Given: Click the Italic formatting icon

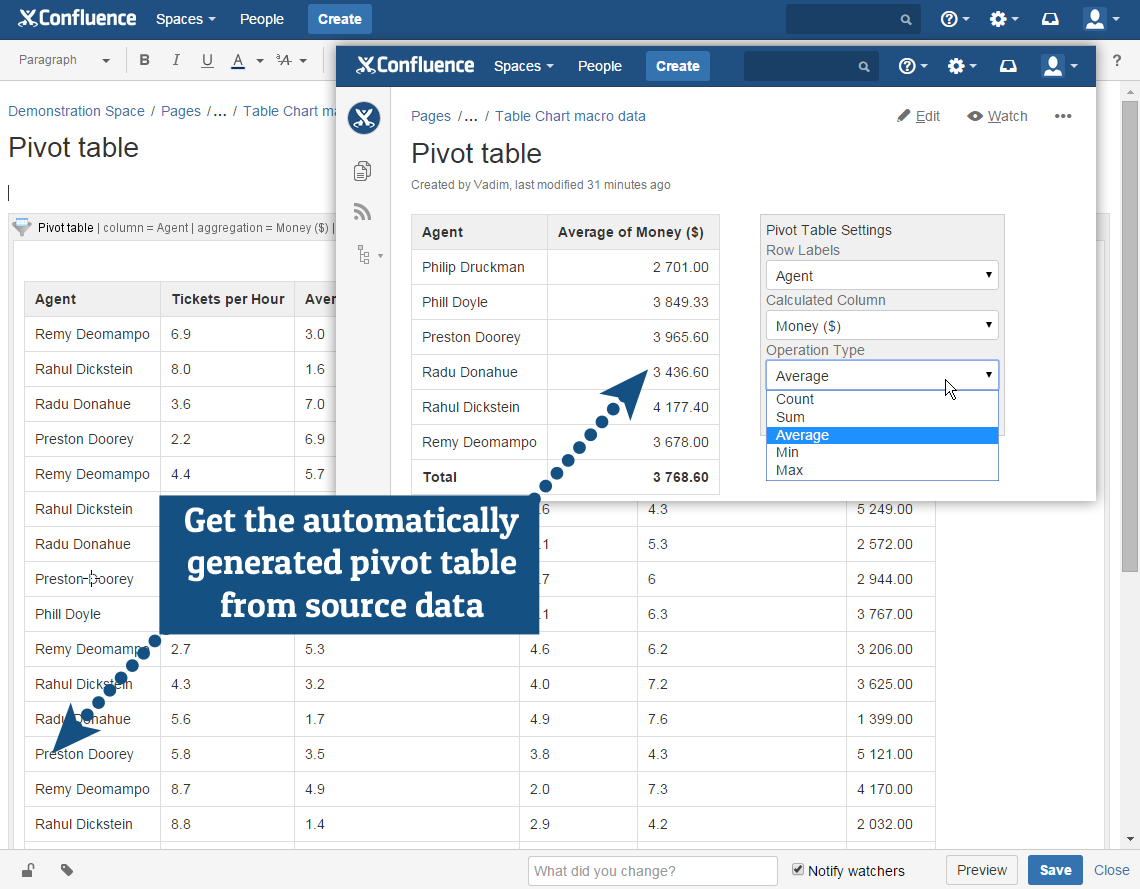Looking at the screenshot, I should [x=176, y=60].
